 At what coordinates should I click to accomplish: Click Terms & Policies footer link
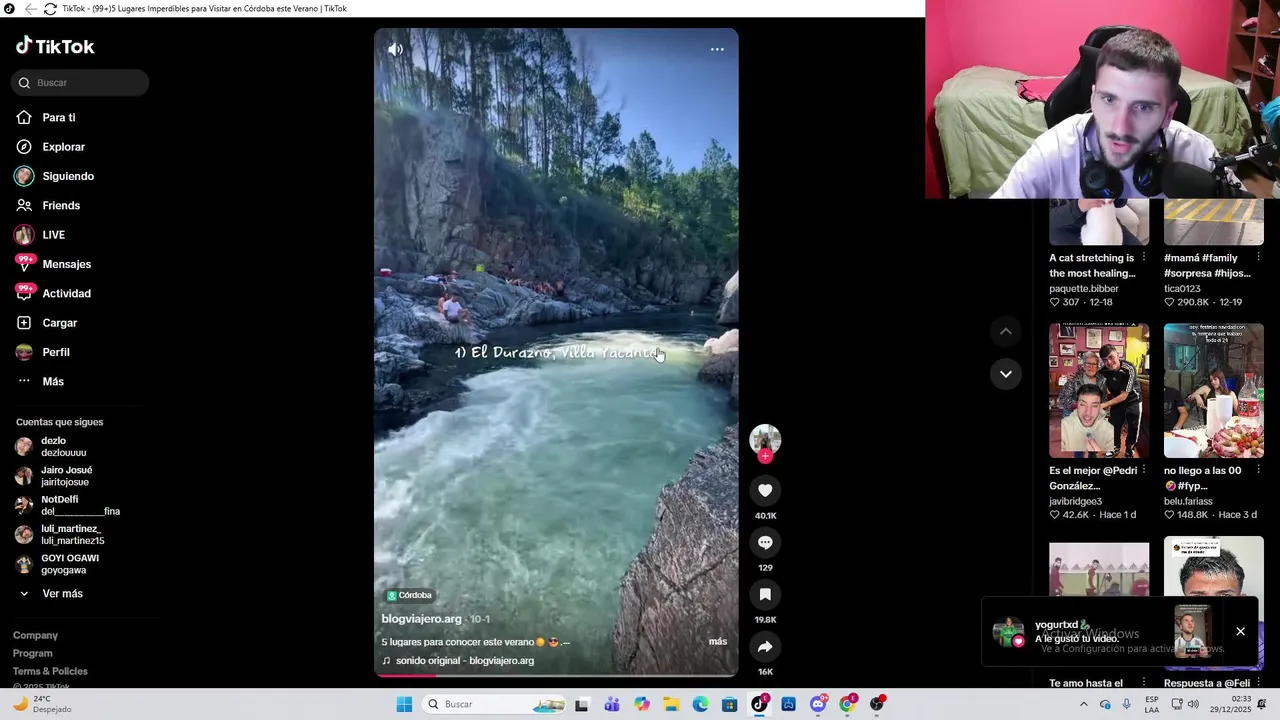click(x=50, y=671)
